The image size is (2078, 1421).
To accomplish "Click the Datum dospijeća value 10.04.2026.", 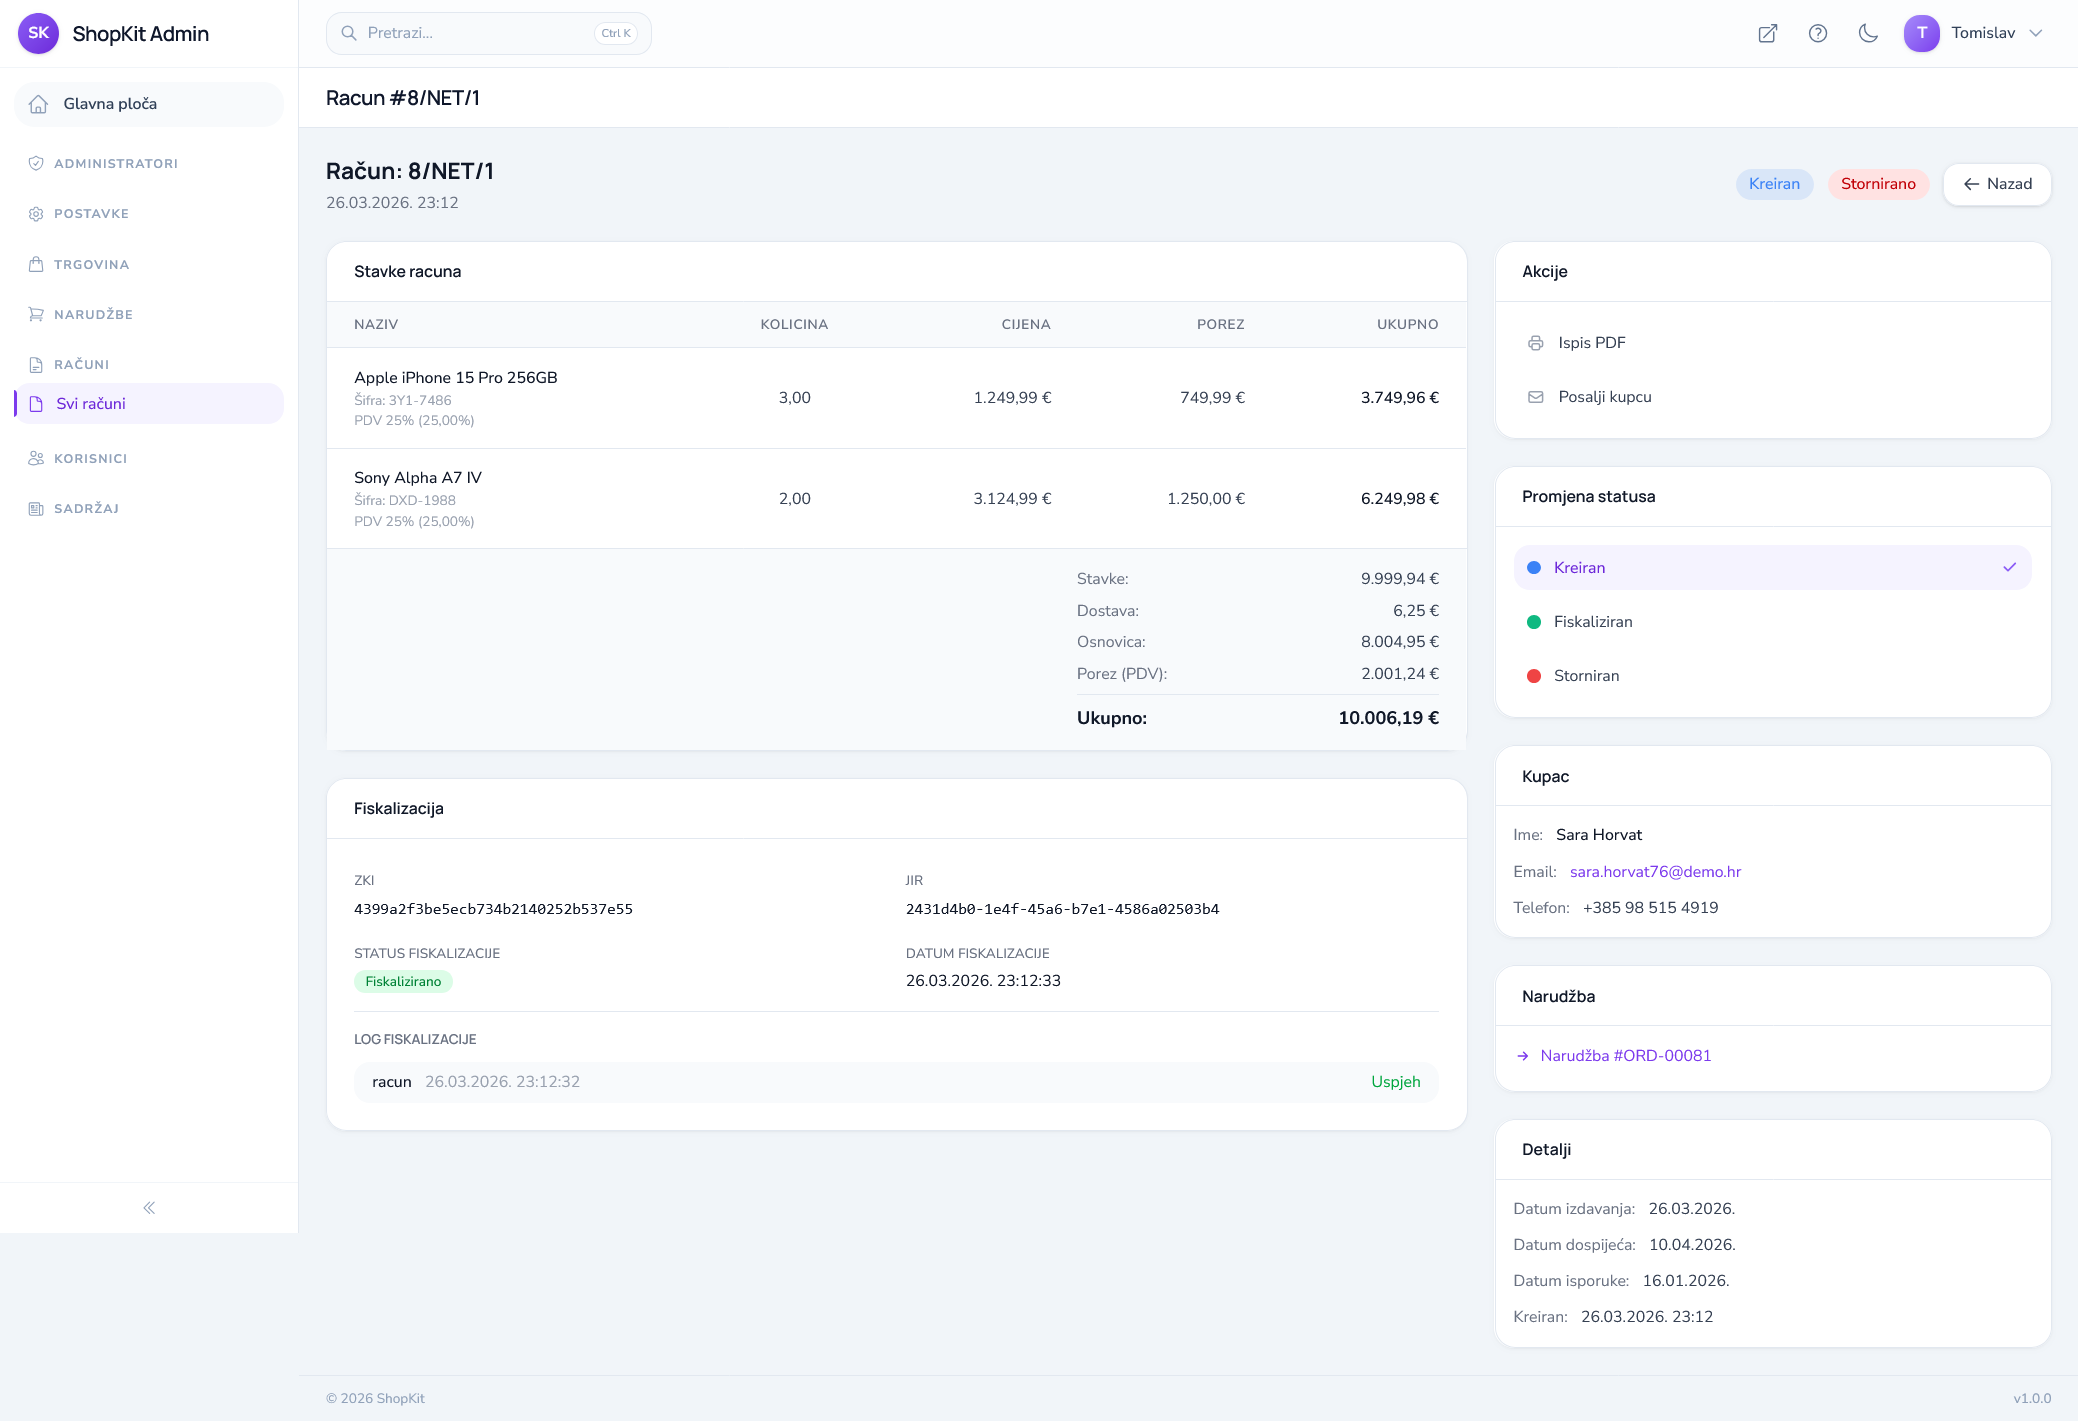I will point(1692,1245).
